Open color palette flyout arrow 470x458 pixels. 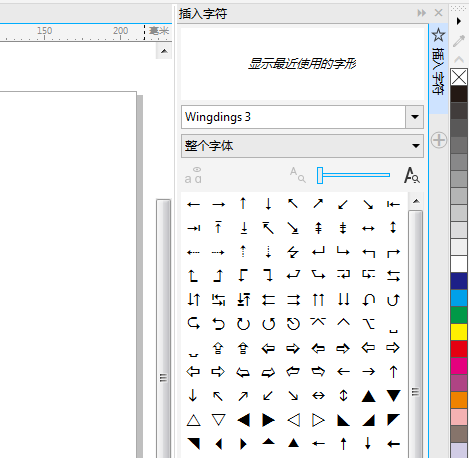(459, 21)
